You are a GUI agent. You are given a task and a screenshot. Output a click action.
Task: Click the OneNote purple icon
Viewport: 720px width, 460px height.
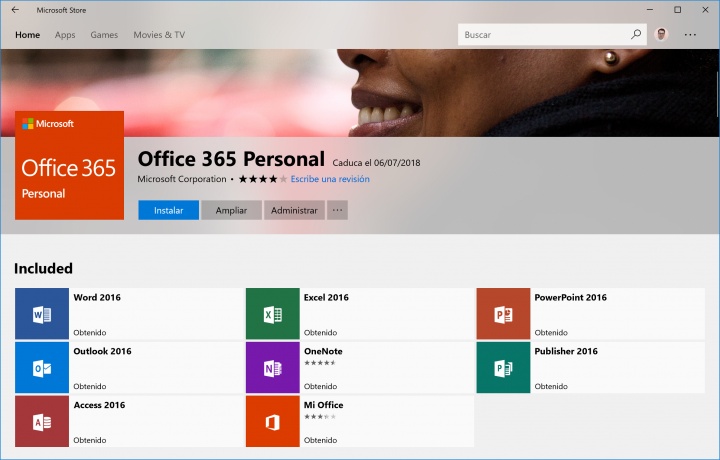point(273,368)
